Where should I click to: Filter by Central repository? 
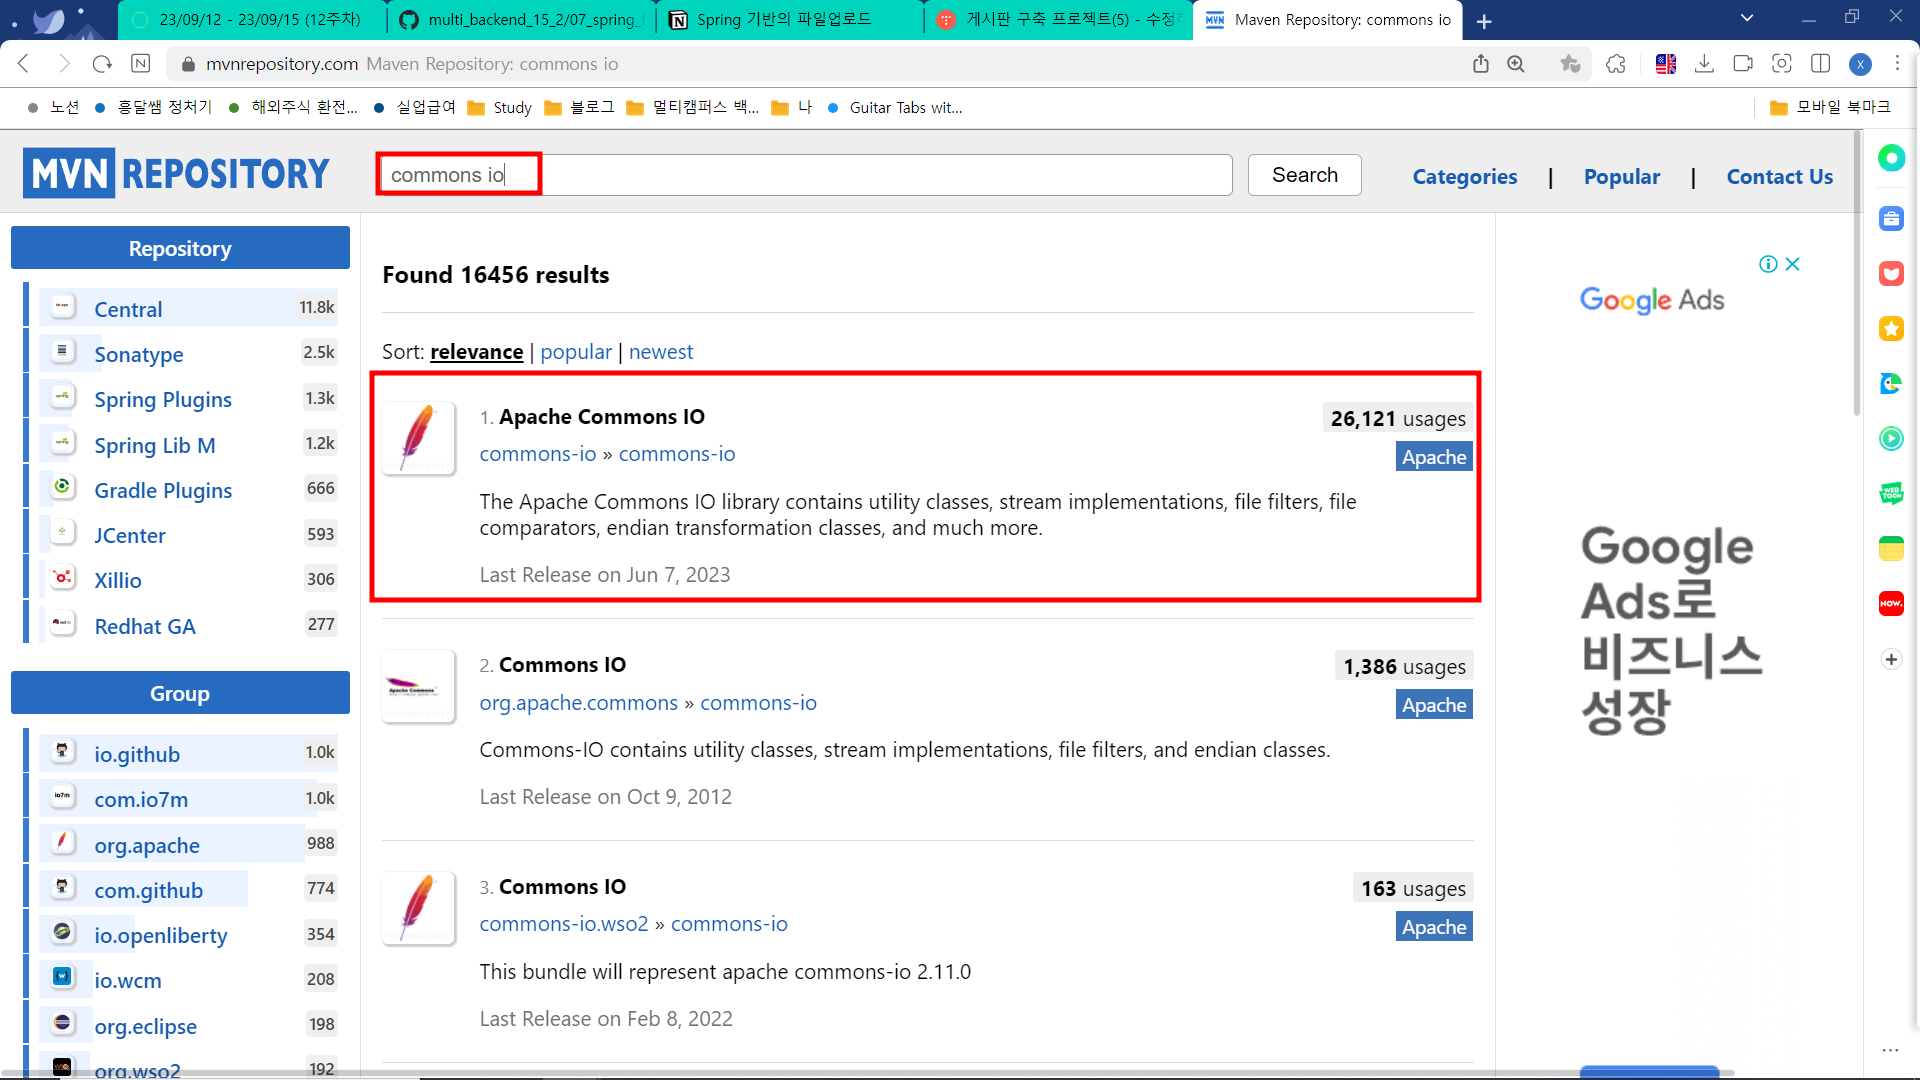pyautogui.click(x=128, y=309)
